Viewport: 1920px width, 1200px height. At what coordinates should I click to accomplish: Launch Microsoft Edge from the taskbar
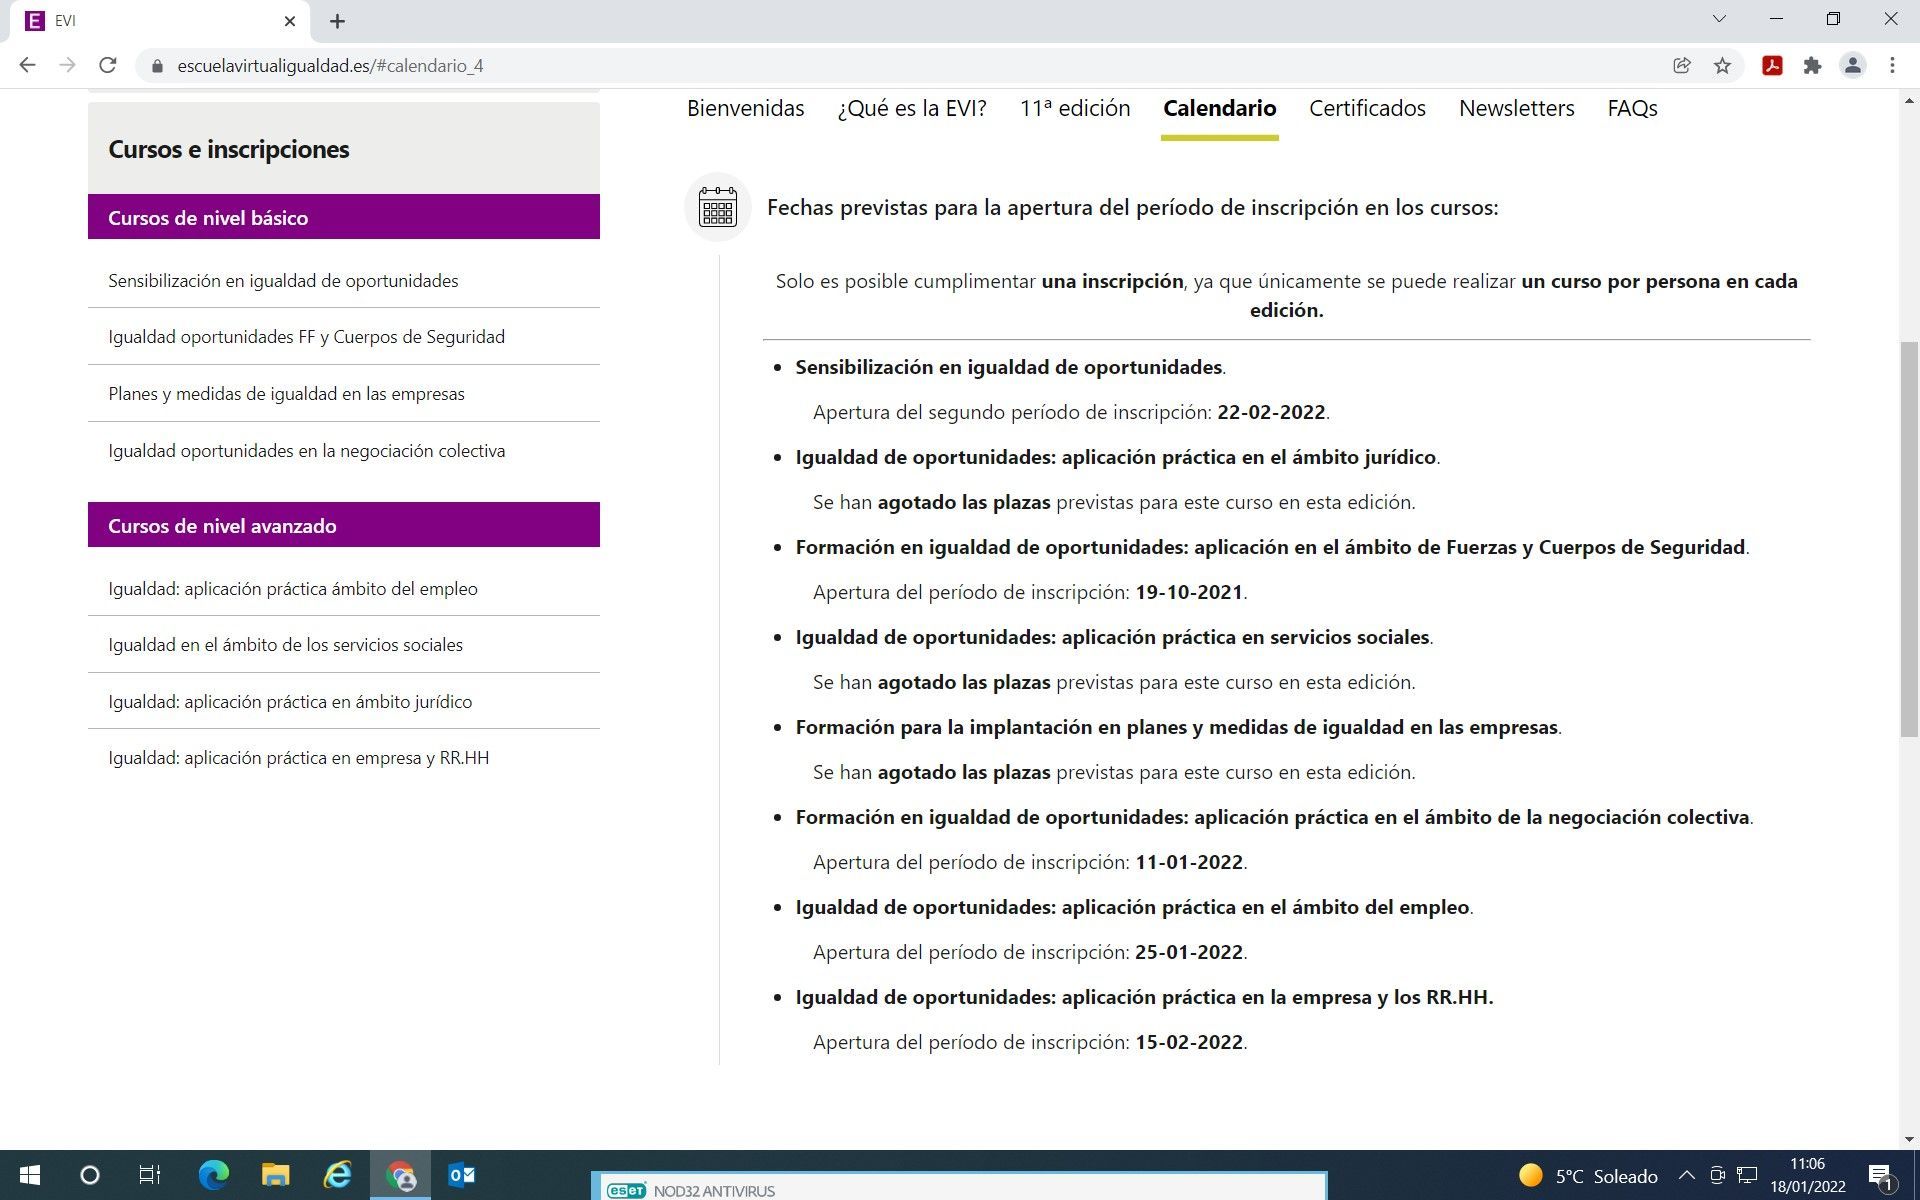pos(213,1175)
